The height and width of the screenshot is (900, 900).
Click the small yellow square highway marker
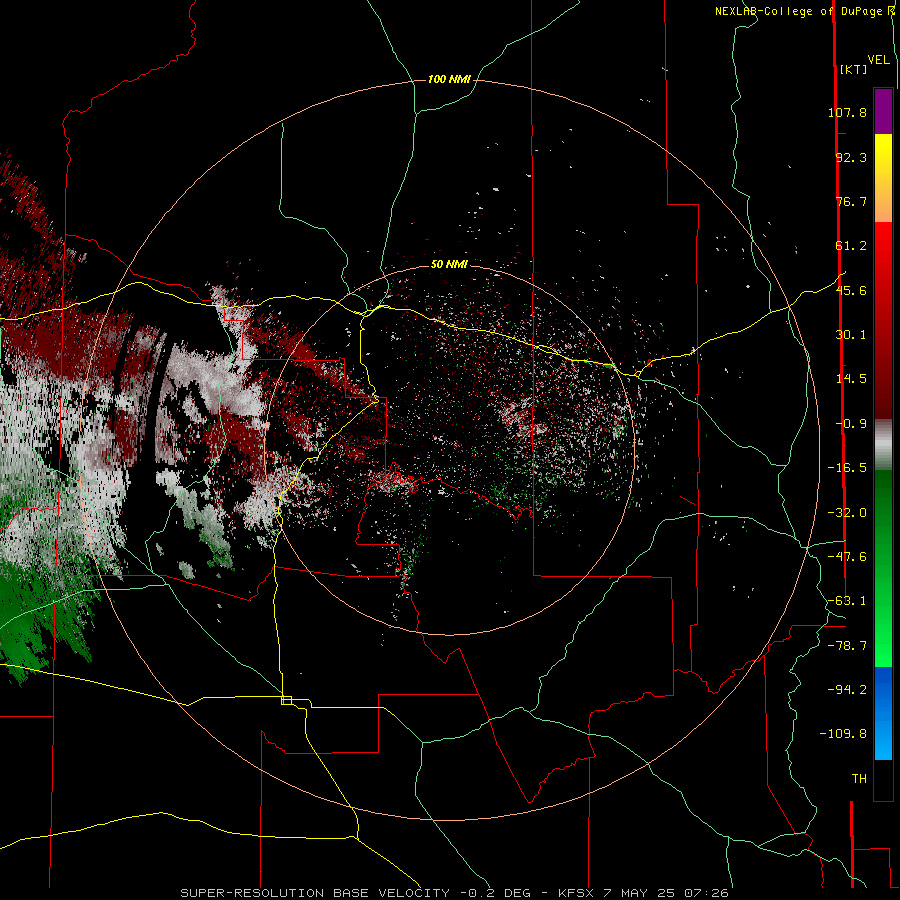[x=286, y=700]
